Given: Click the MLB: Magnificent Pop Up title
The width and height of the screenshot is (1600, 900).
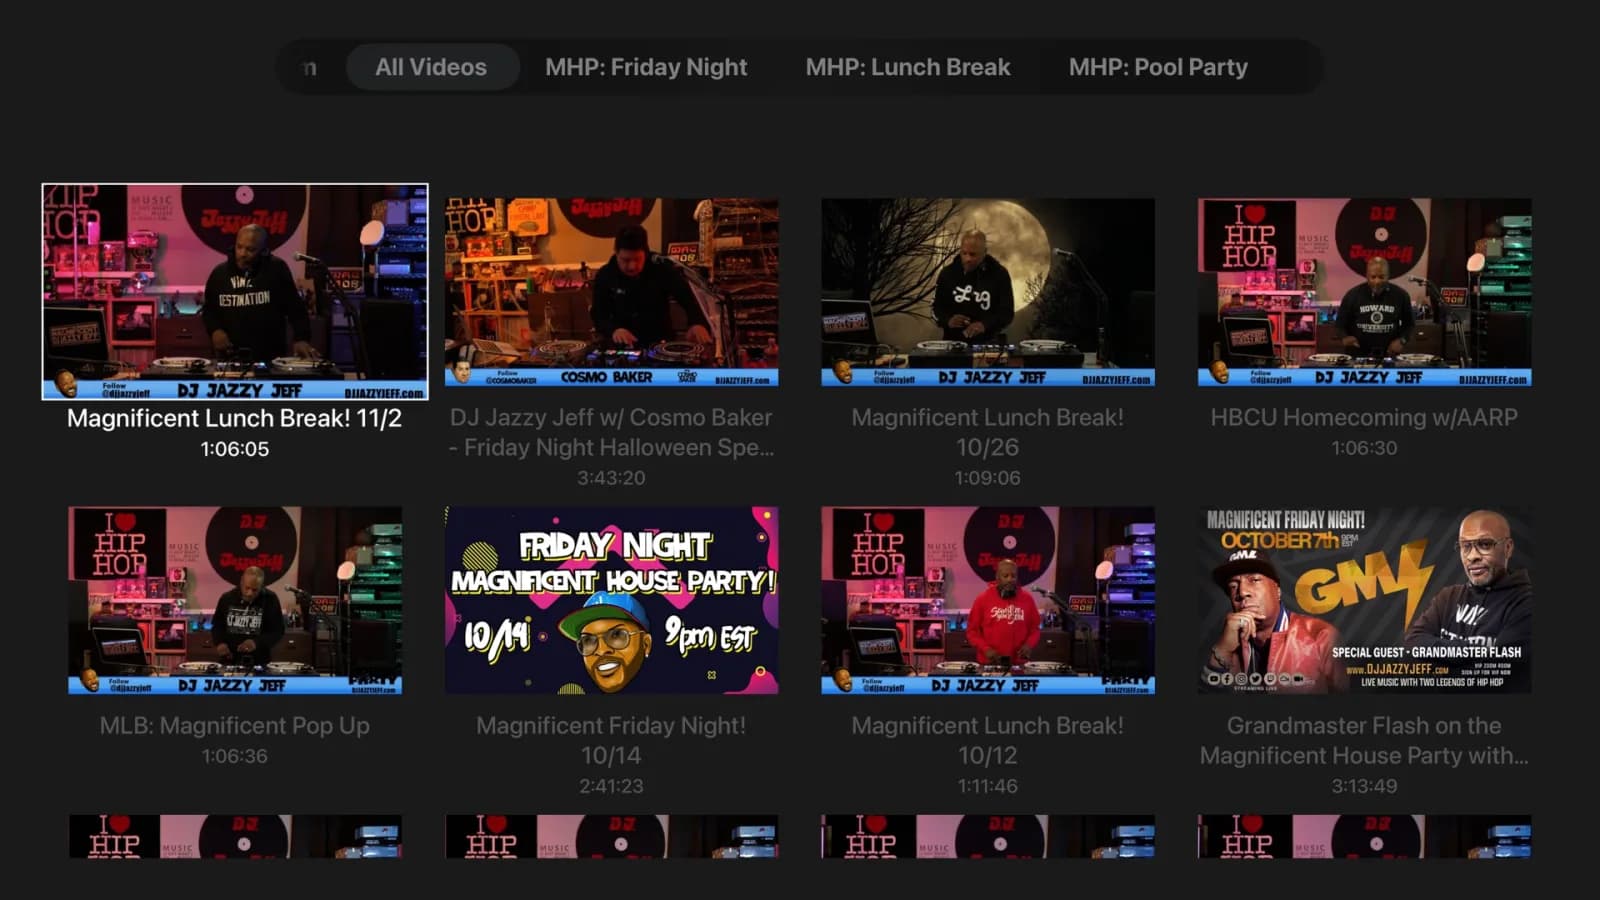Looking at the screenshot, I should pyautogui.click(x=235, y=725).
